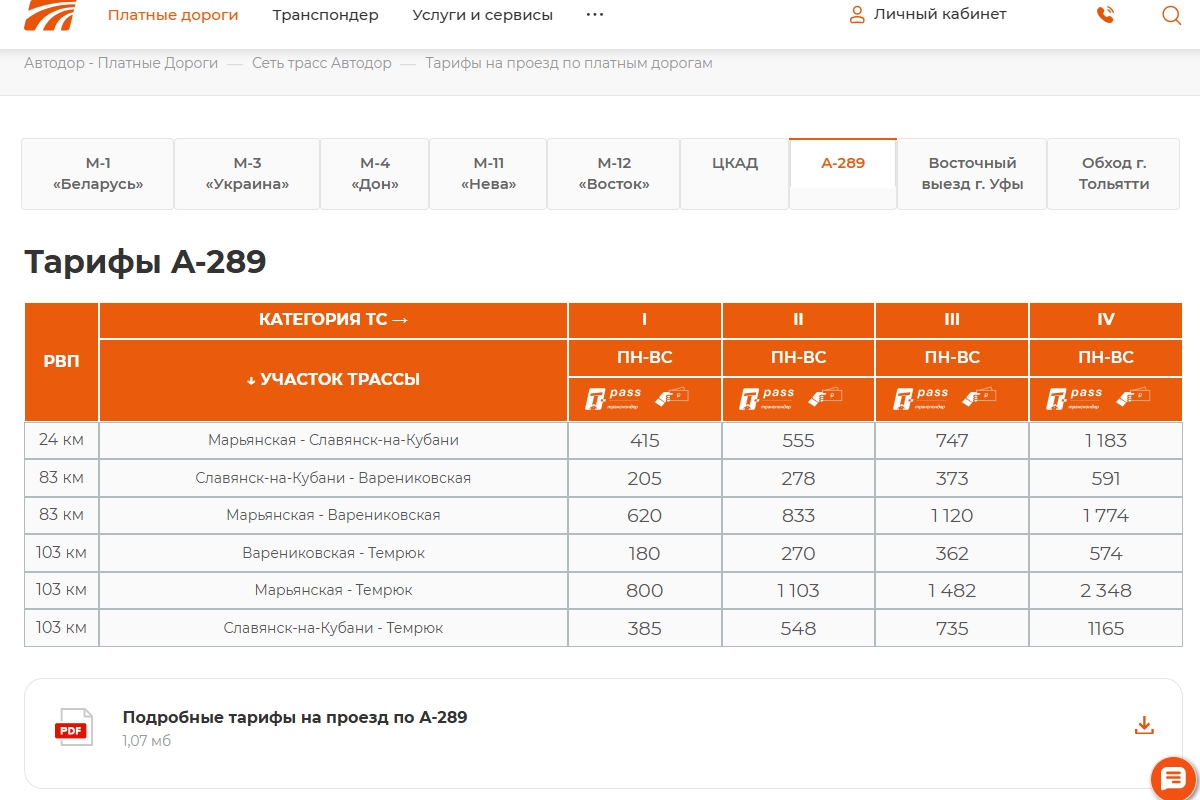Viewport: 1200px width, 800px height.
Task: Switch to the ЦКАД tab
Action: 735,174
